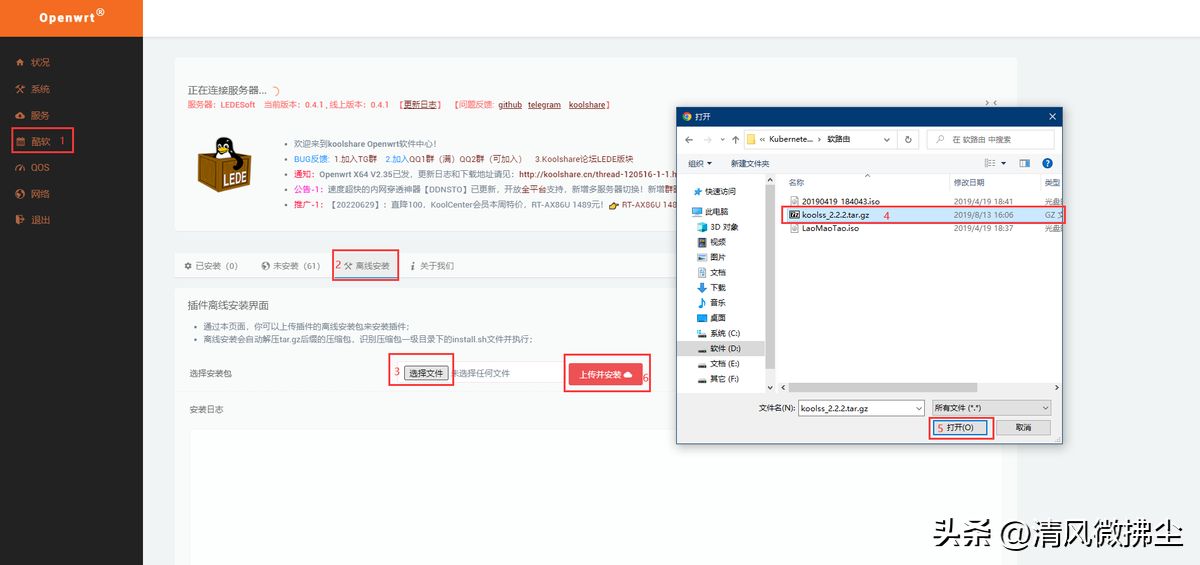Select the file LaoMaoTao.iso

(823, 228)
